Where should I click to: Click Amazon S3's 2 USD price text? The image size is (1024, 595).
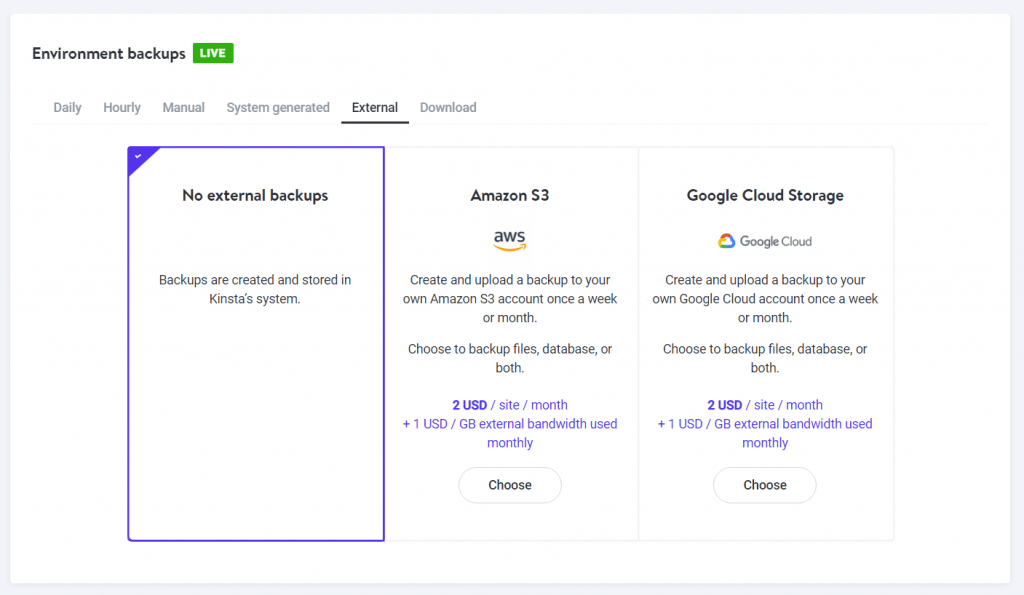click(x=470, y=405)
